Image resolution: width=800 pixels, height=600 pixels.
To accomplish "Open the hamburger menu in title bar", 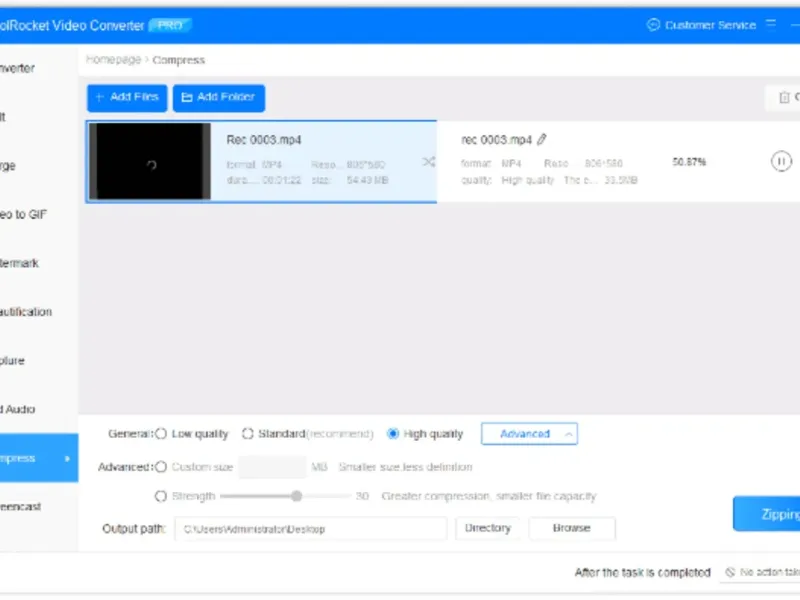I will tap(771, 24).
